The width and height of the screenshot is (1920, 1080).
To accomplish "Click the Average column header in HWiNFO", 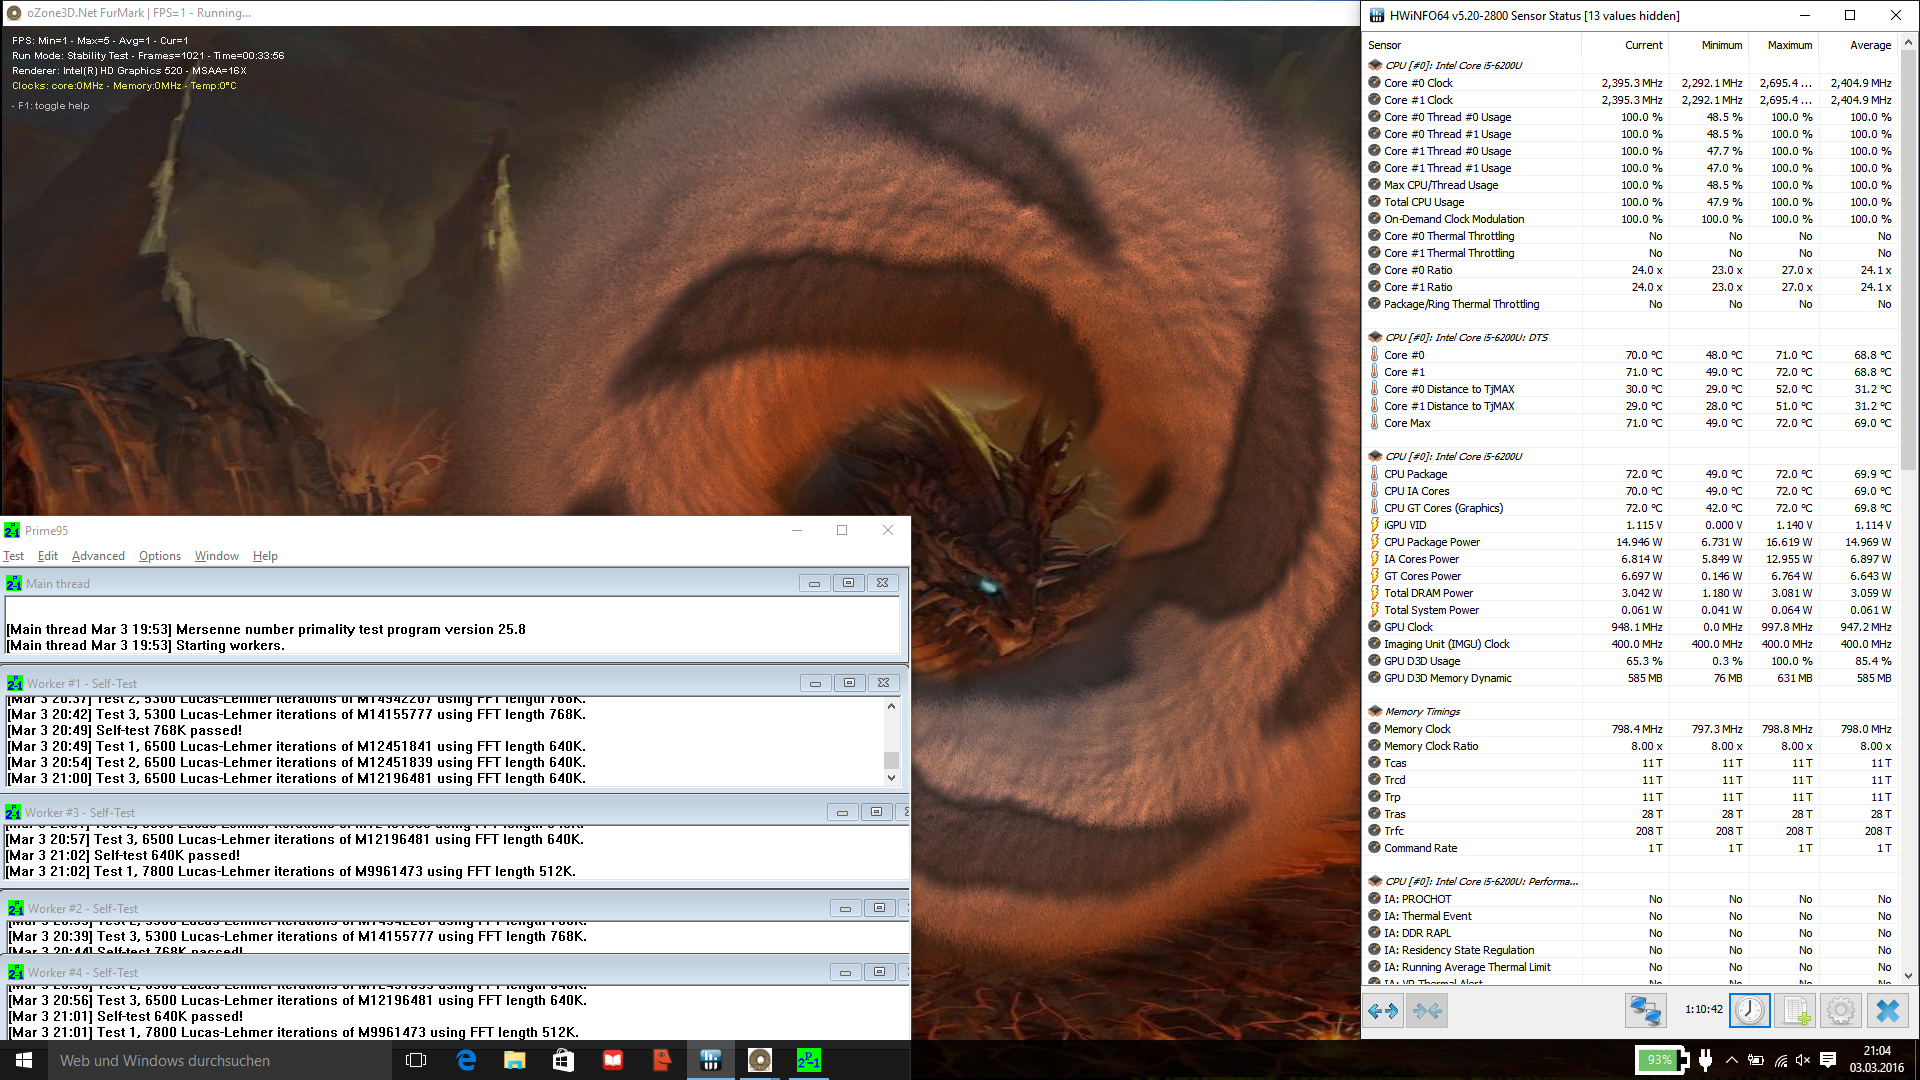I will point(1858,45).
